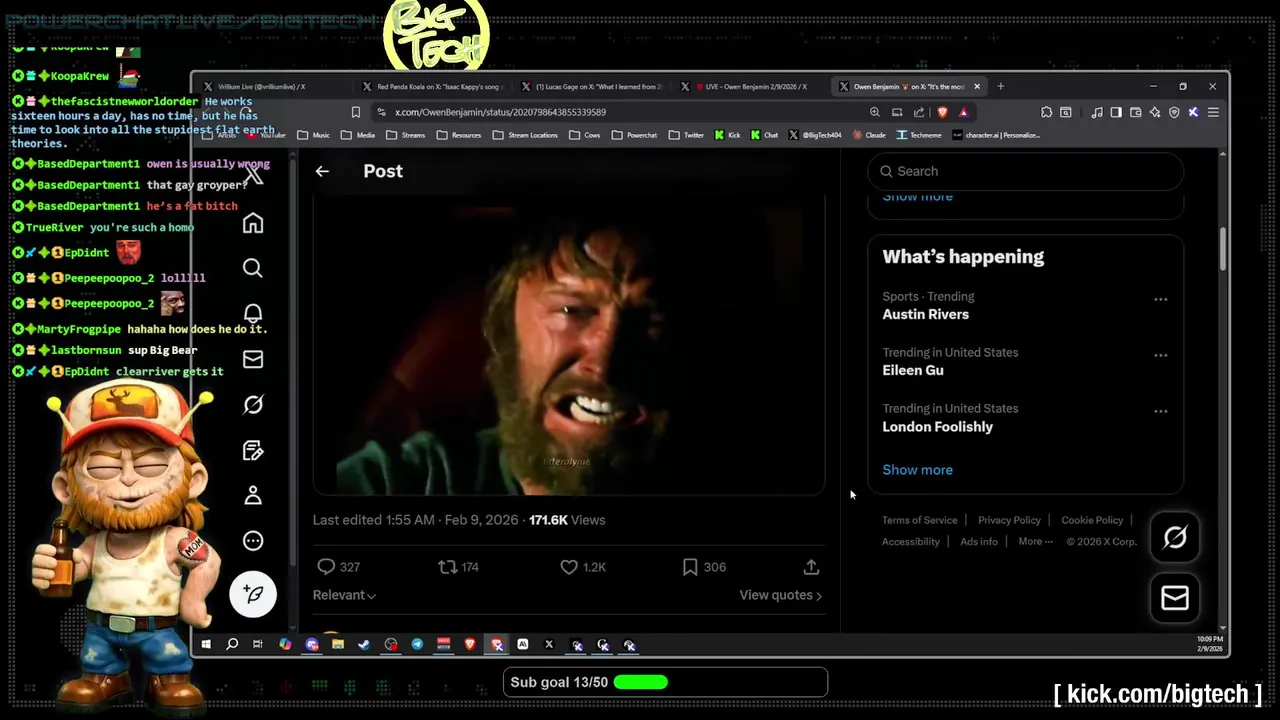
Task: Open More options circle in sidebar
Action: [x=253, y=541]
